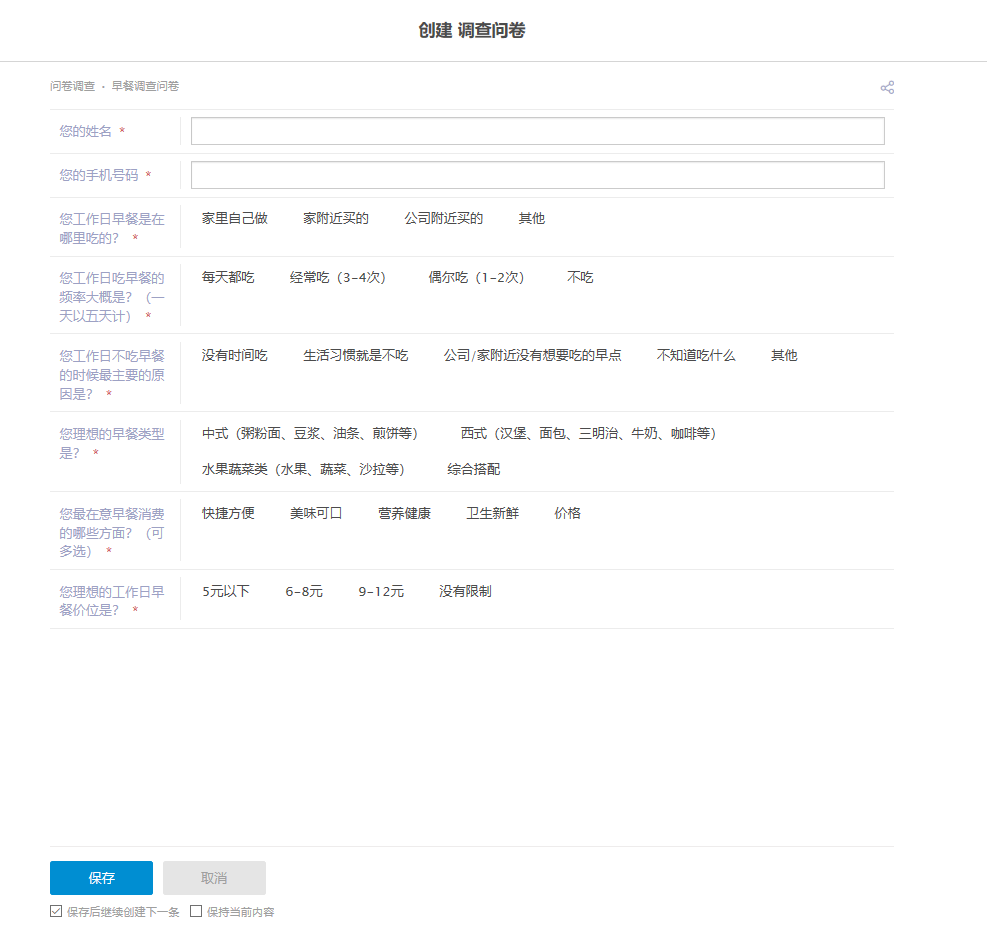Choose 中式（粥粉面、豆浆、油条、煎饼等）breakfast type
This screenshot has height=927, width=987.
click(x=310, y=434)
